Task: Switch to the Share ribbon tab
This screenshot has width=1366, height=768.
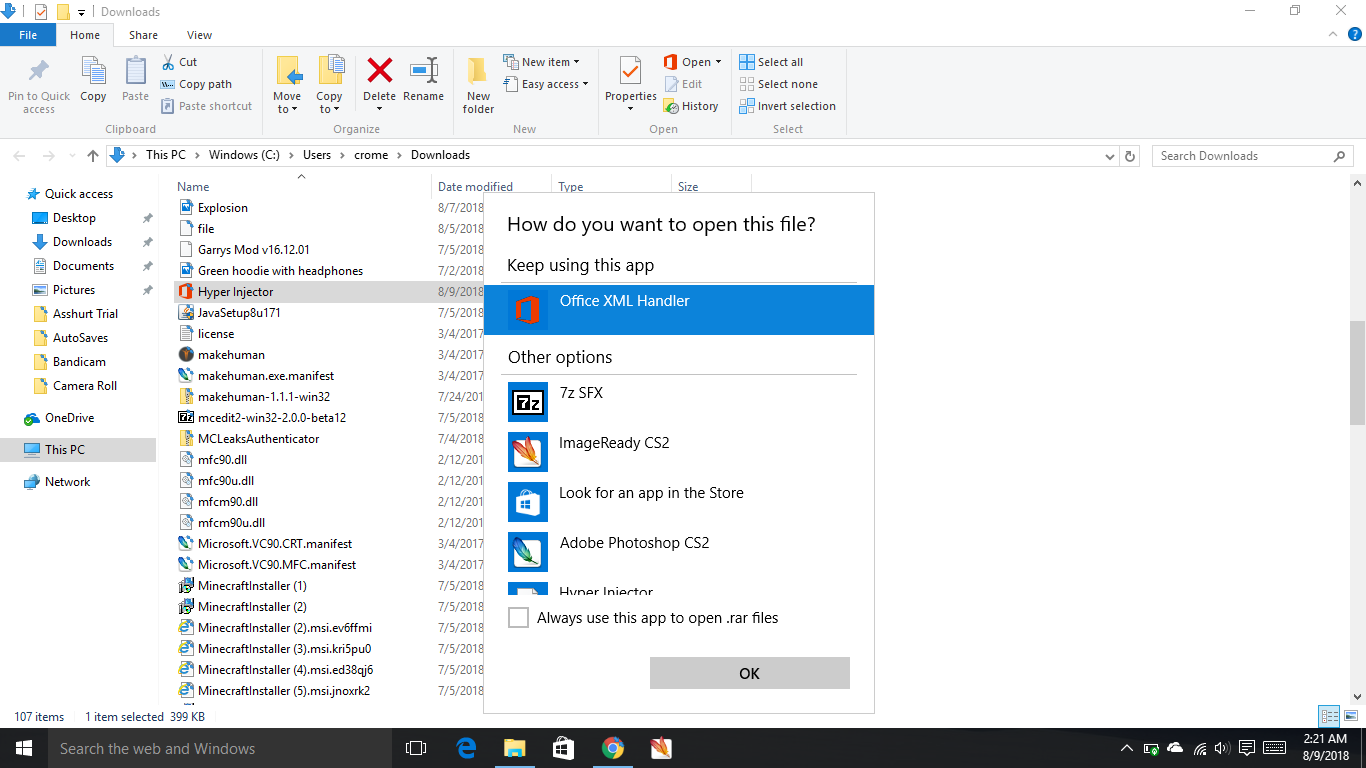Action: click(143, 35)
